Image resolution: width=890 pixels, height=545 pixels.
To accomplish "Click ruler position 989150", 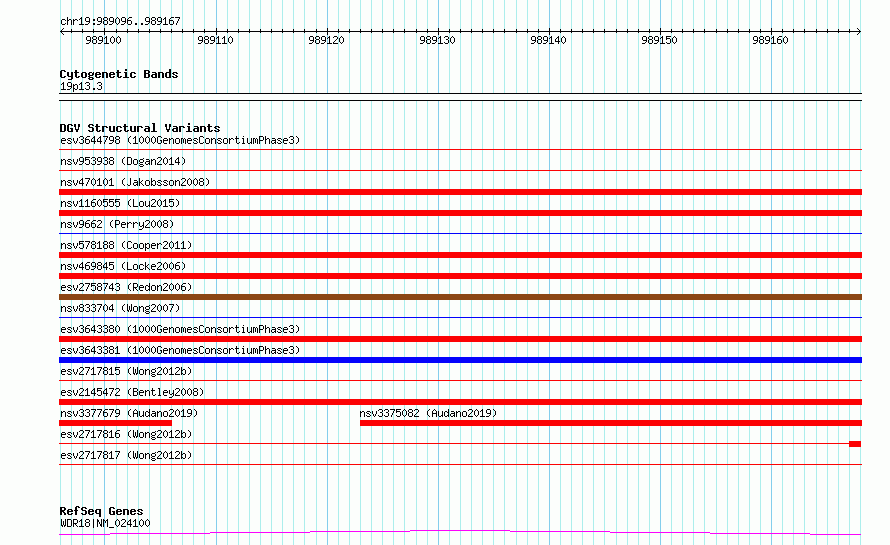I will click(x=659, y=40).
